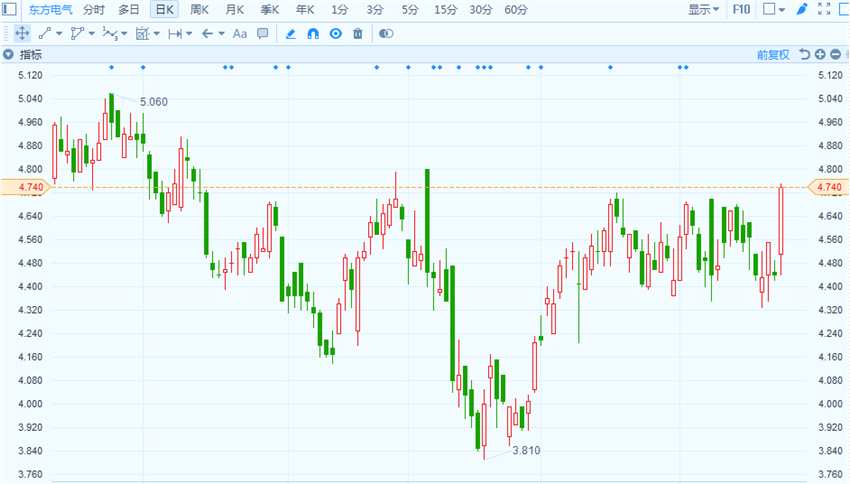Switch to the 季K quarterly tab

click(270, 9)
